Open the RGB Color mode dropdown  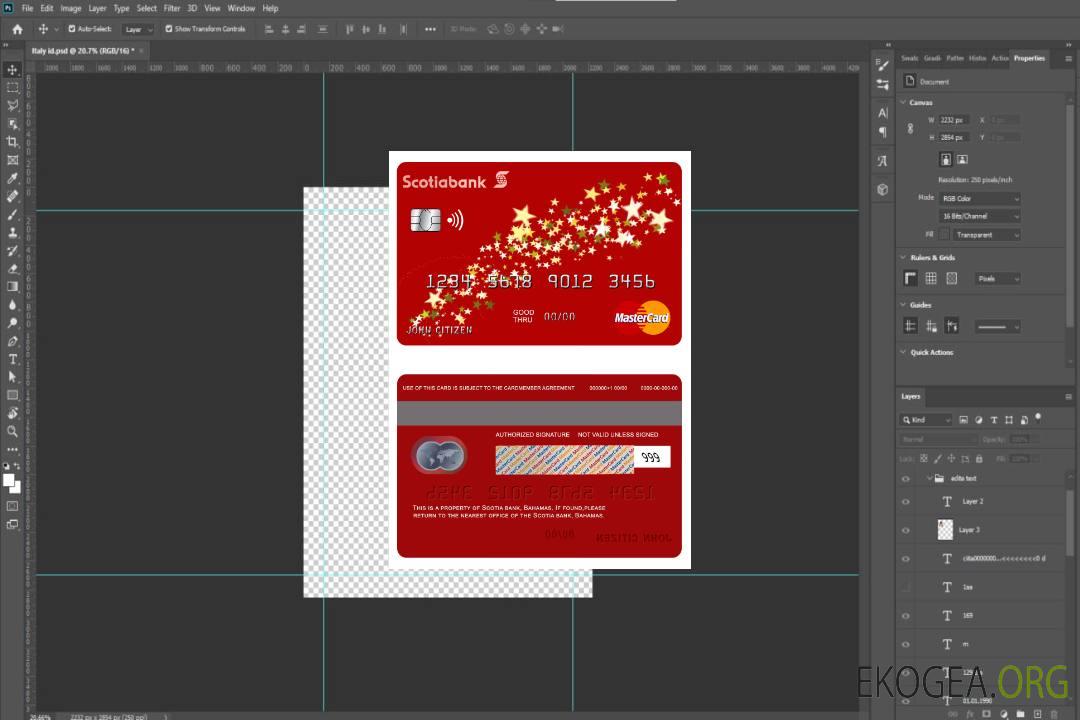click(x=980, y=199)
